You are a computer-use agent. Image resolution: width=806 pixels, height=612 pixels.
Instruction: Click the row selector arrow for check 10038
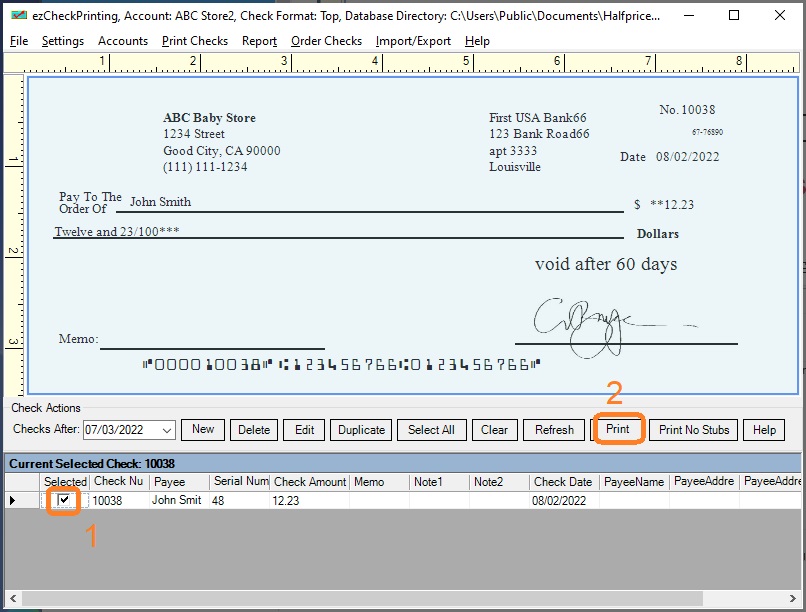[13, 500]
